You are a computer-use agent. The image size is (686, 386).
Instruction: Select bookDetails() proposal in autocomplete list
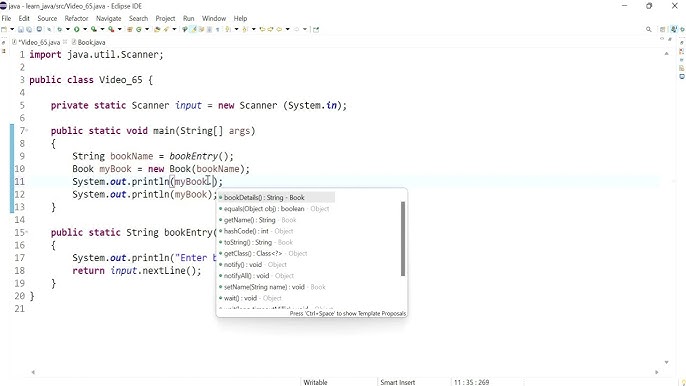click(276, 197)
